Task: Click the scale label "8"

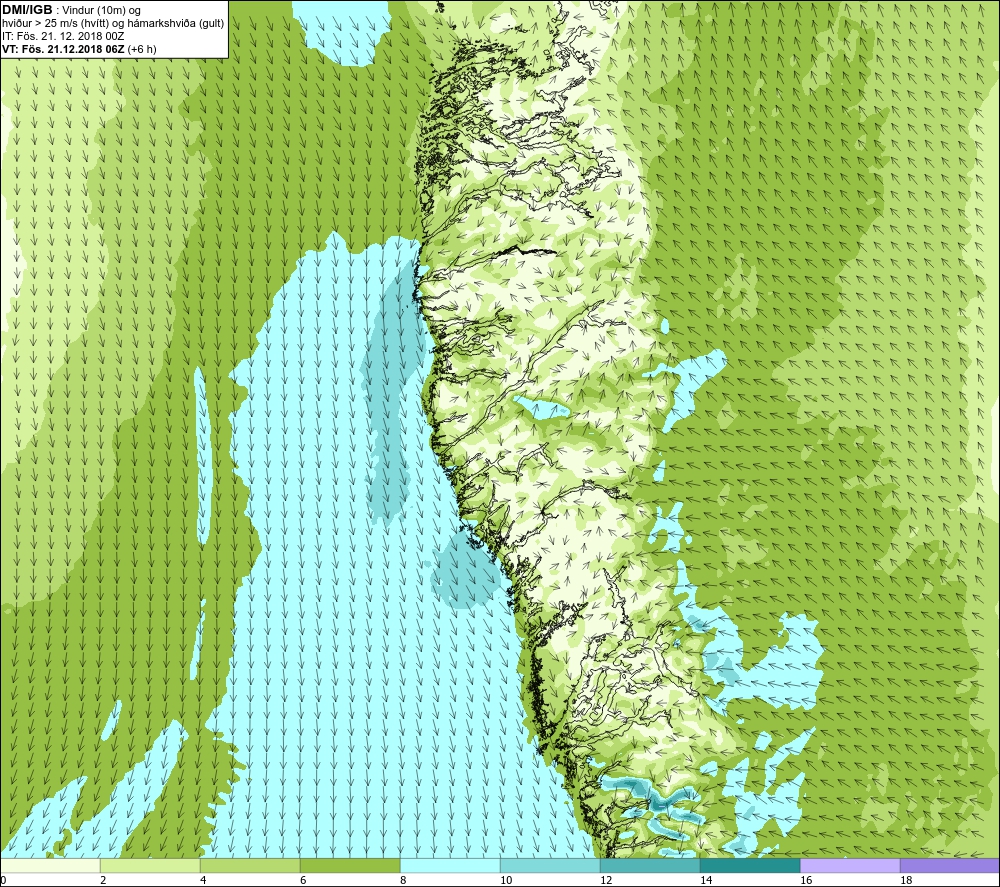Action: (404, 881)
